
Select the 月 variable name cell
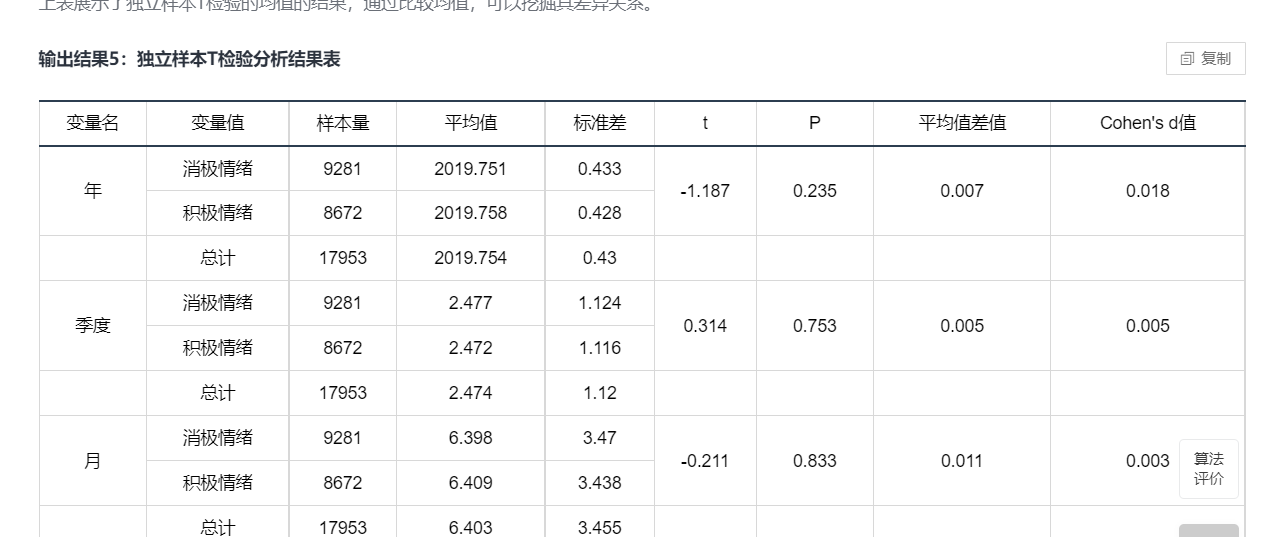(93, 461)
